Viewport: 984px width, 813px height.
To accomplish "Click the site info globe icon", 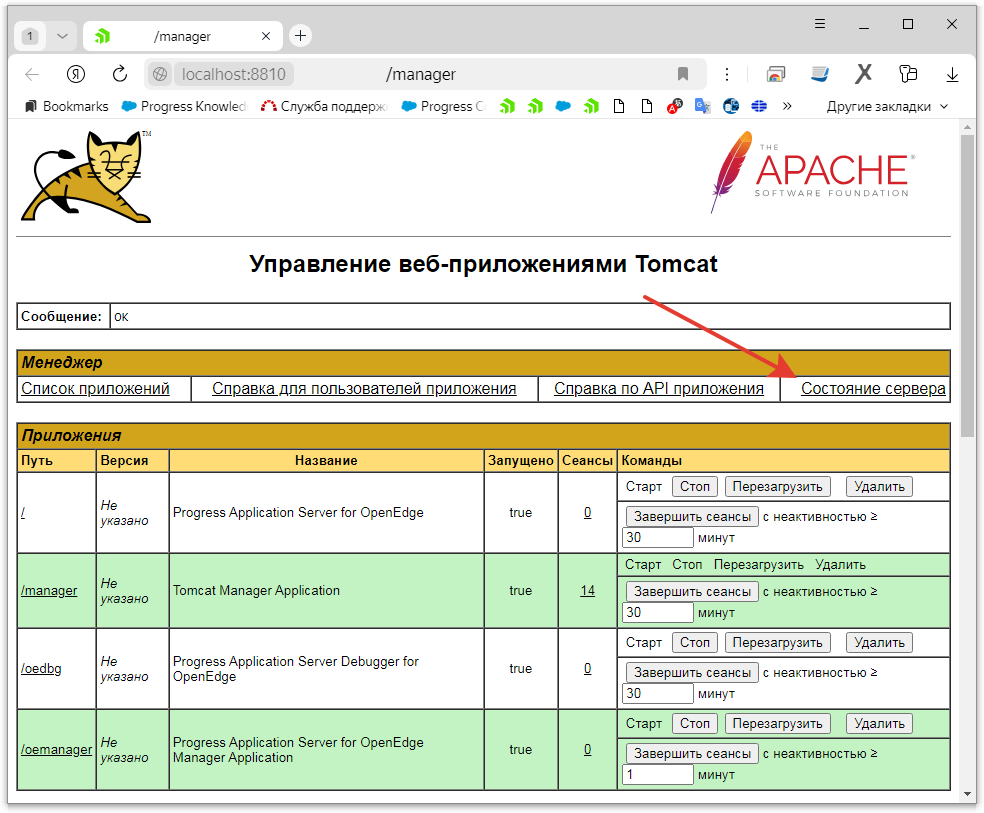I will 160,75.
